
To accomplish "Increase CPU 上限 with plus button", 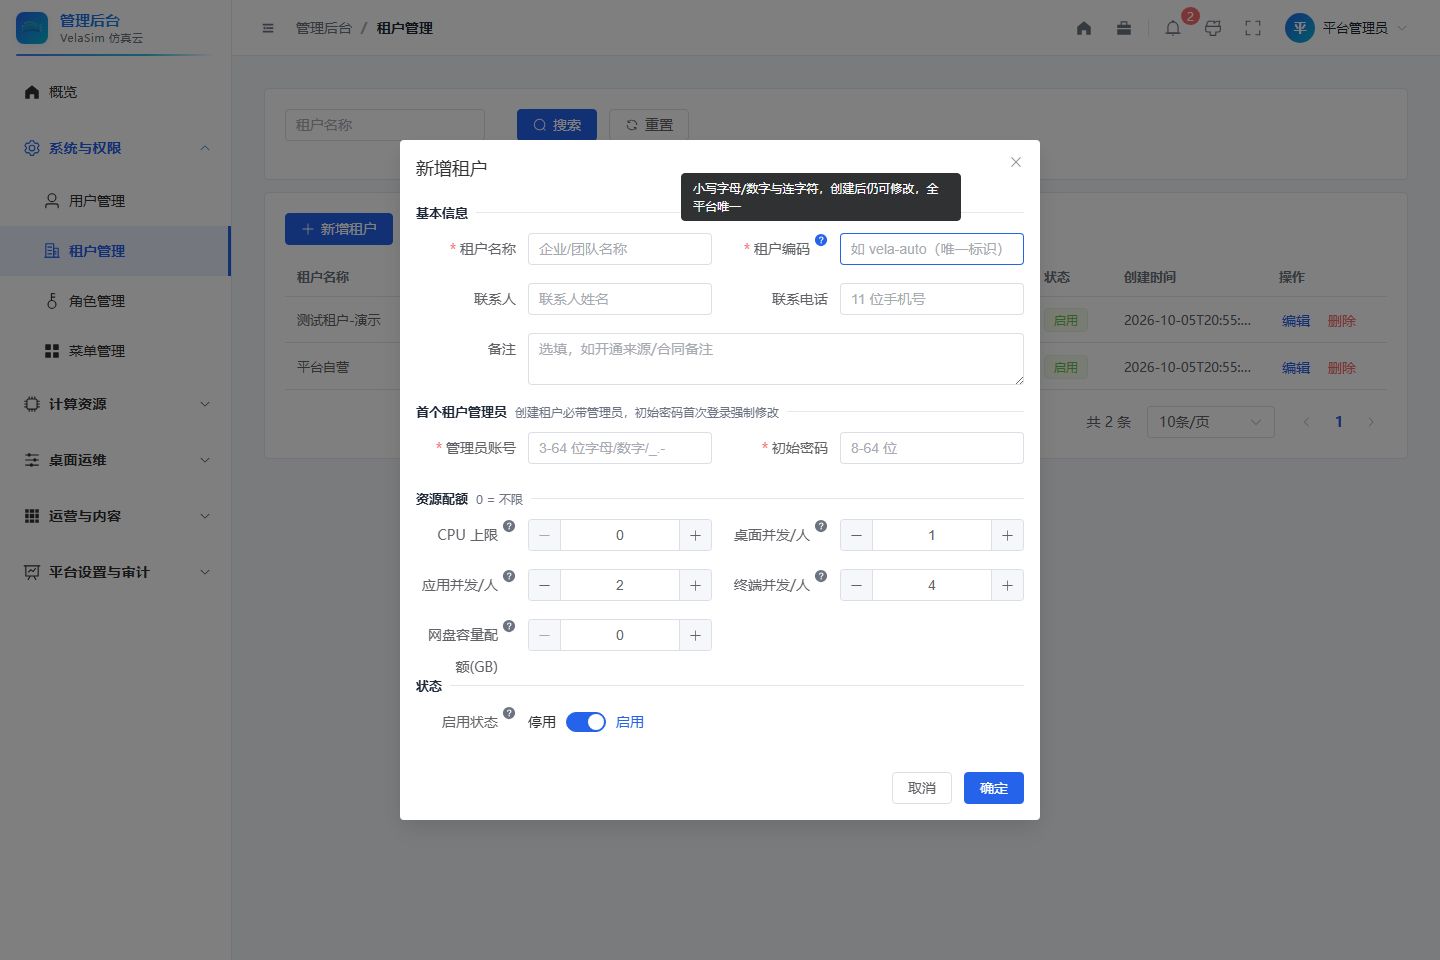I will pos(695,535).
